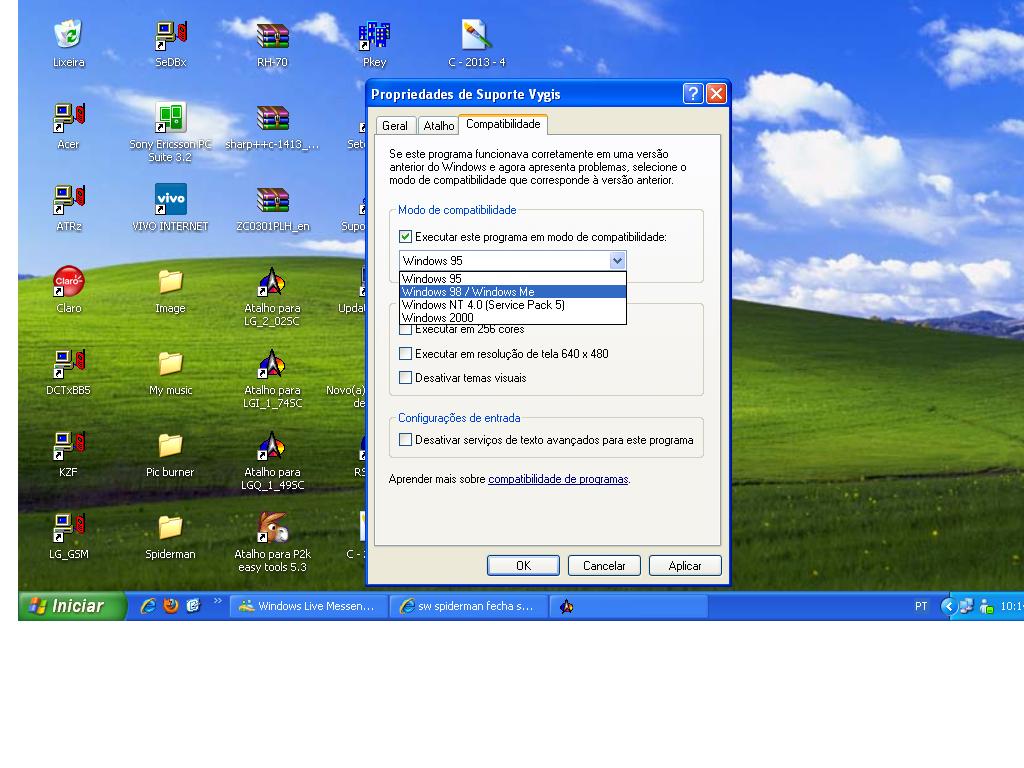The height and width of the screenshot is (768, 1024).
Task: Launch Internet Explorer from quick launch
Action: tap(148, 606)
